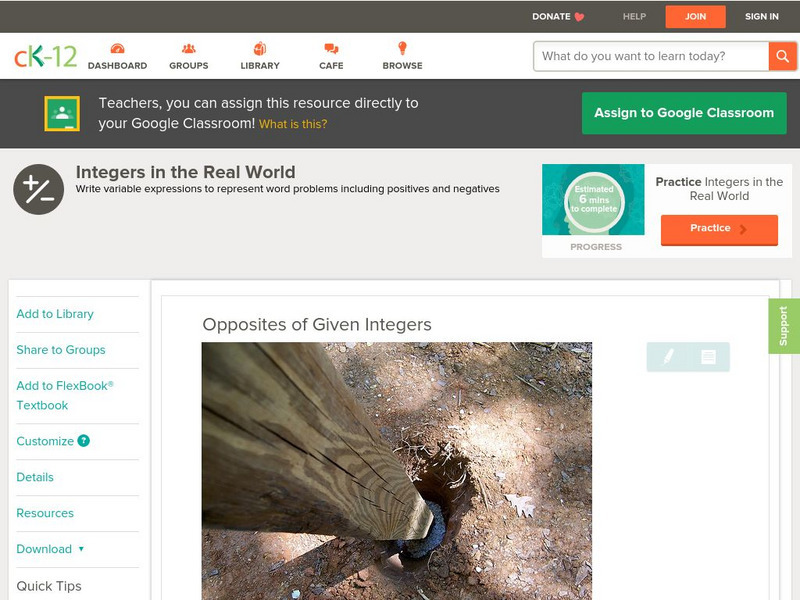Viewport: 800px width, 600px height.
Task: Open the Details link
Action: pyautogui.click(x=35, y=477)
